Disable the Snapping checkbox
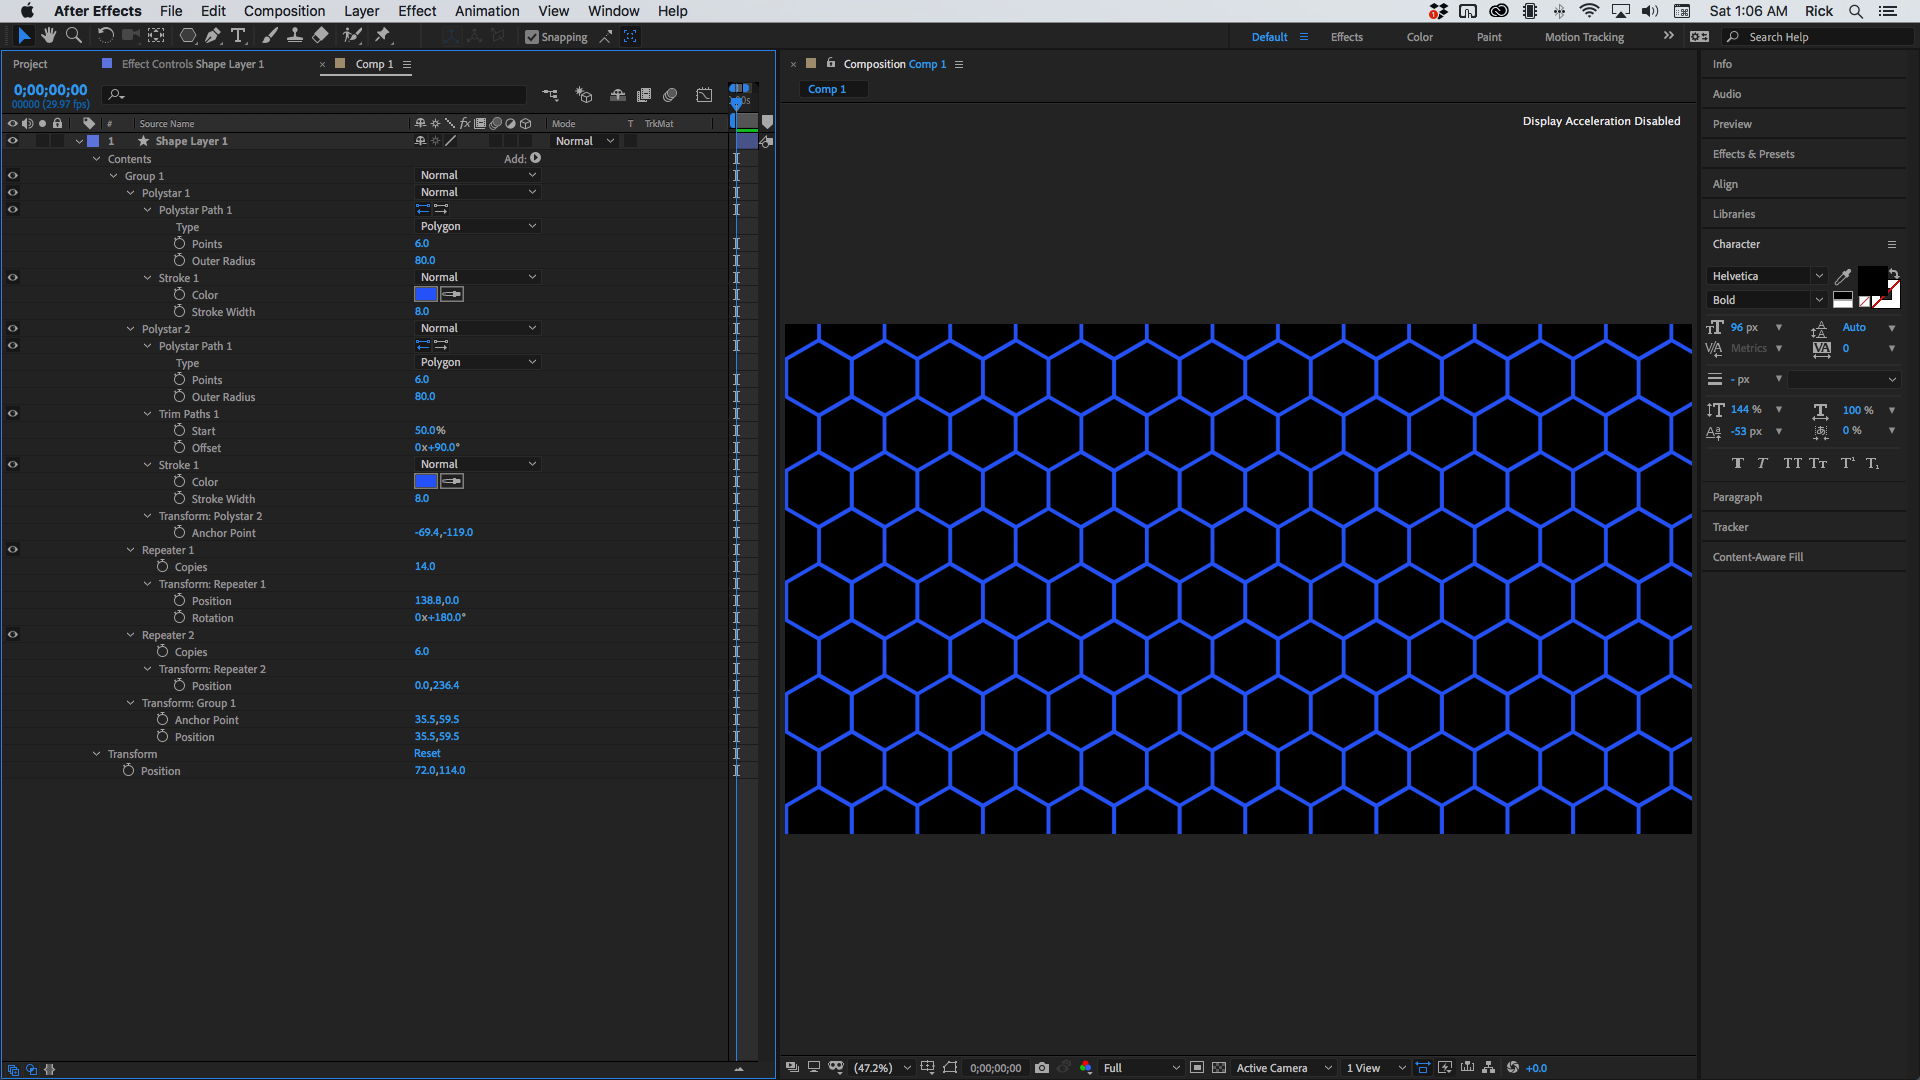 533,37
